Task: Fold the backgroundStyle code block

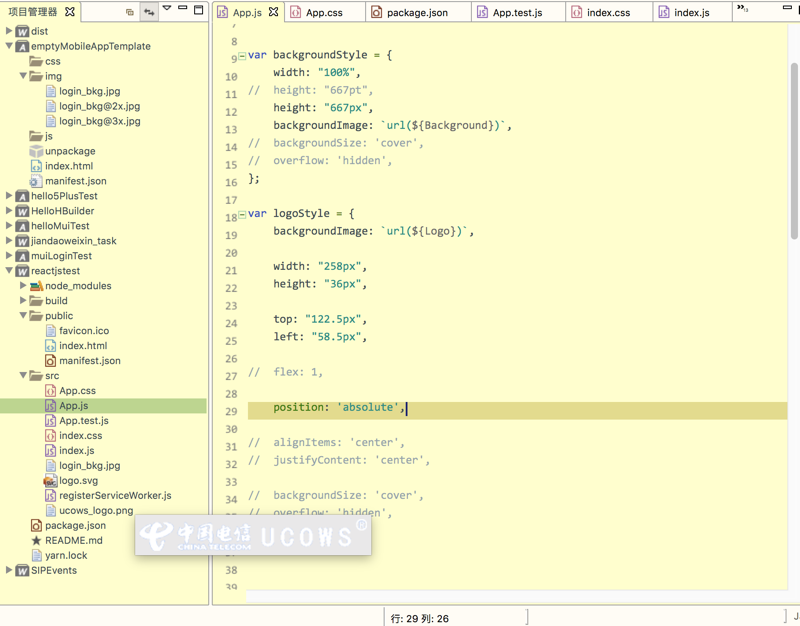Action: click(242, 56)
